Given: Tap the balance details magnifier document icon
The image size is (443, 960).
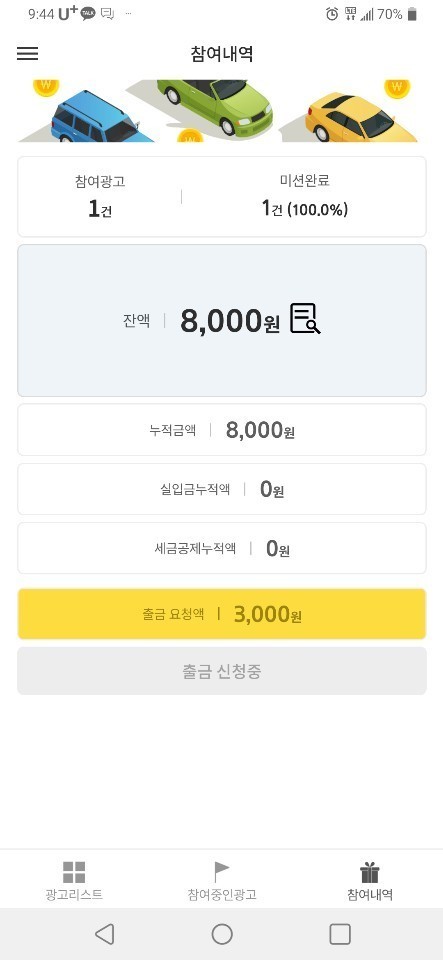Looking at the screenshot, I should coord(305,319).
